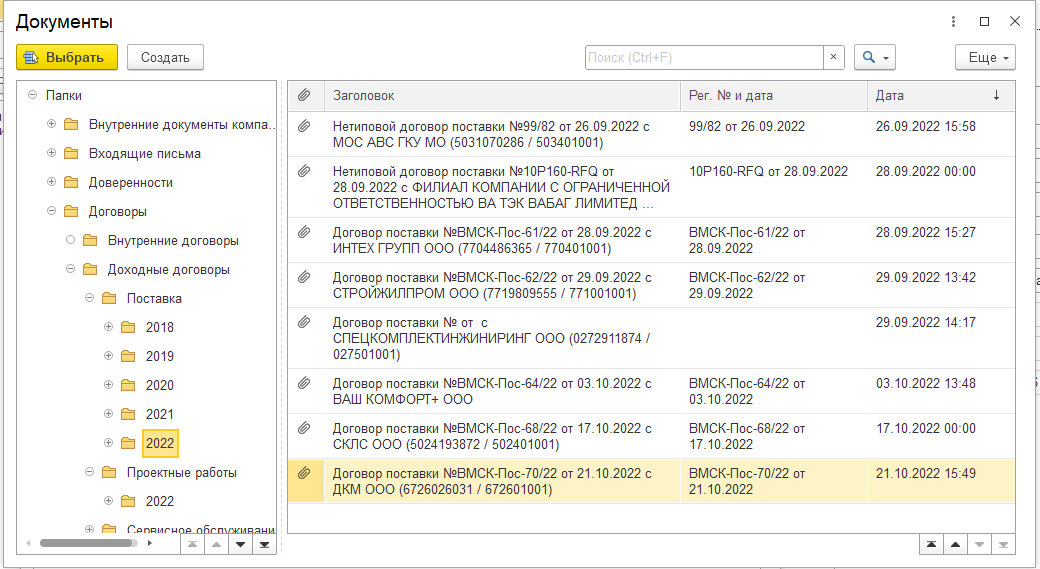
Task: Select the 2022 folder under Проектные работы
Action: coord(160,501)
